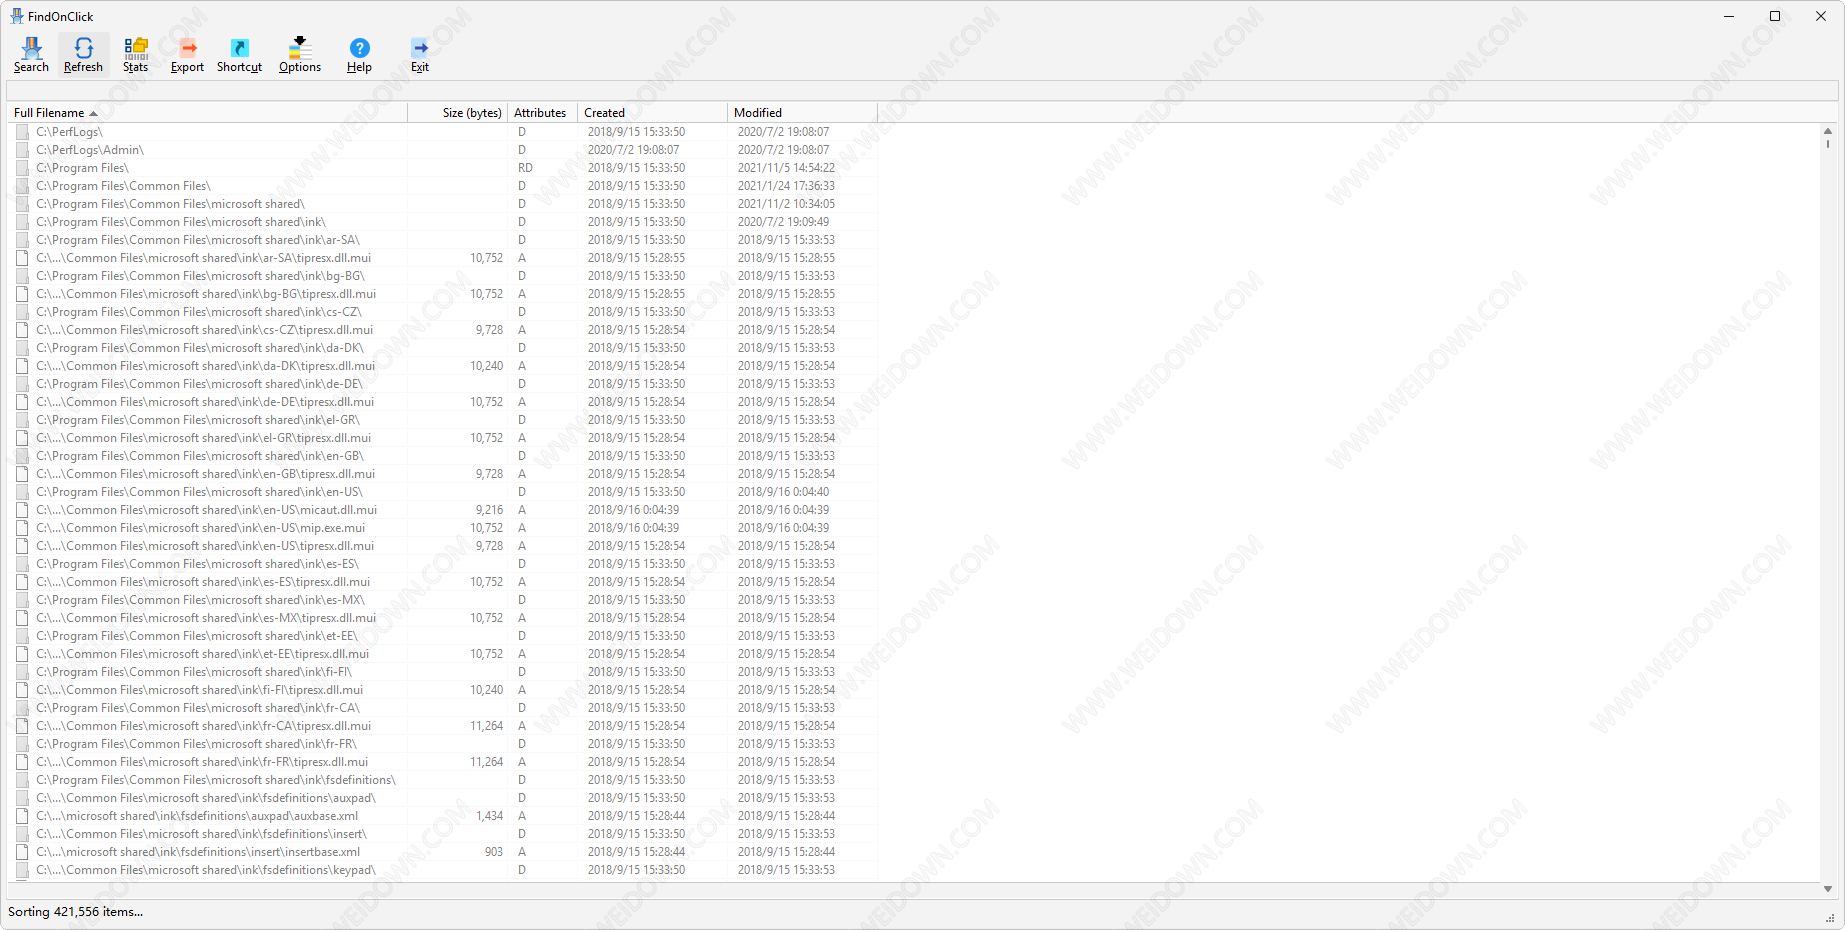Open the Stats view
Screen dimensions: 1845x930
(x=135, y=55)
